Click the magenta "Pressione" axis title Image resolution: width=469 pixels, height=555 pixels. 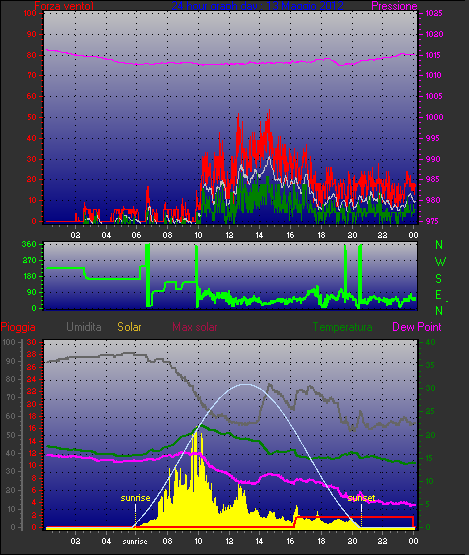(x=394, y=6)
